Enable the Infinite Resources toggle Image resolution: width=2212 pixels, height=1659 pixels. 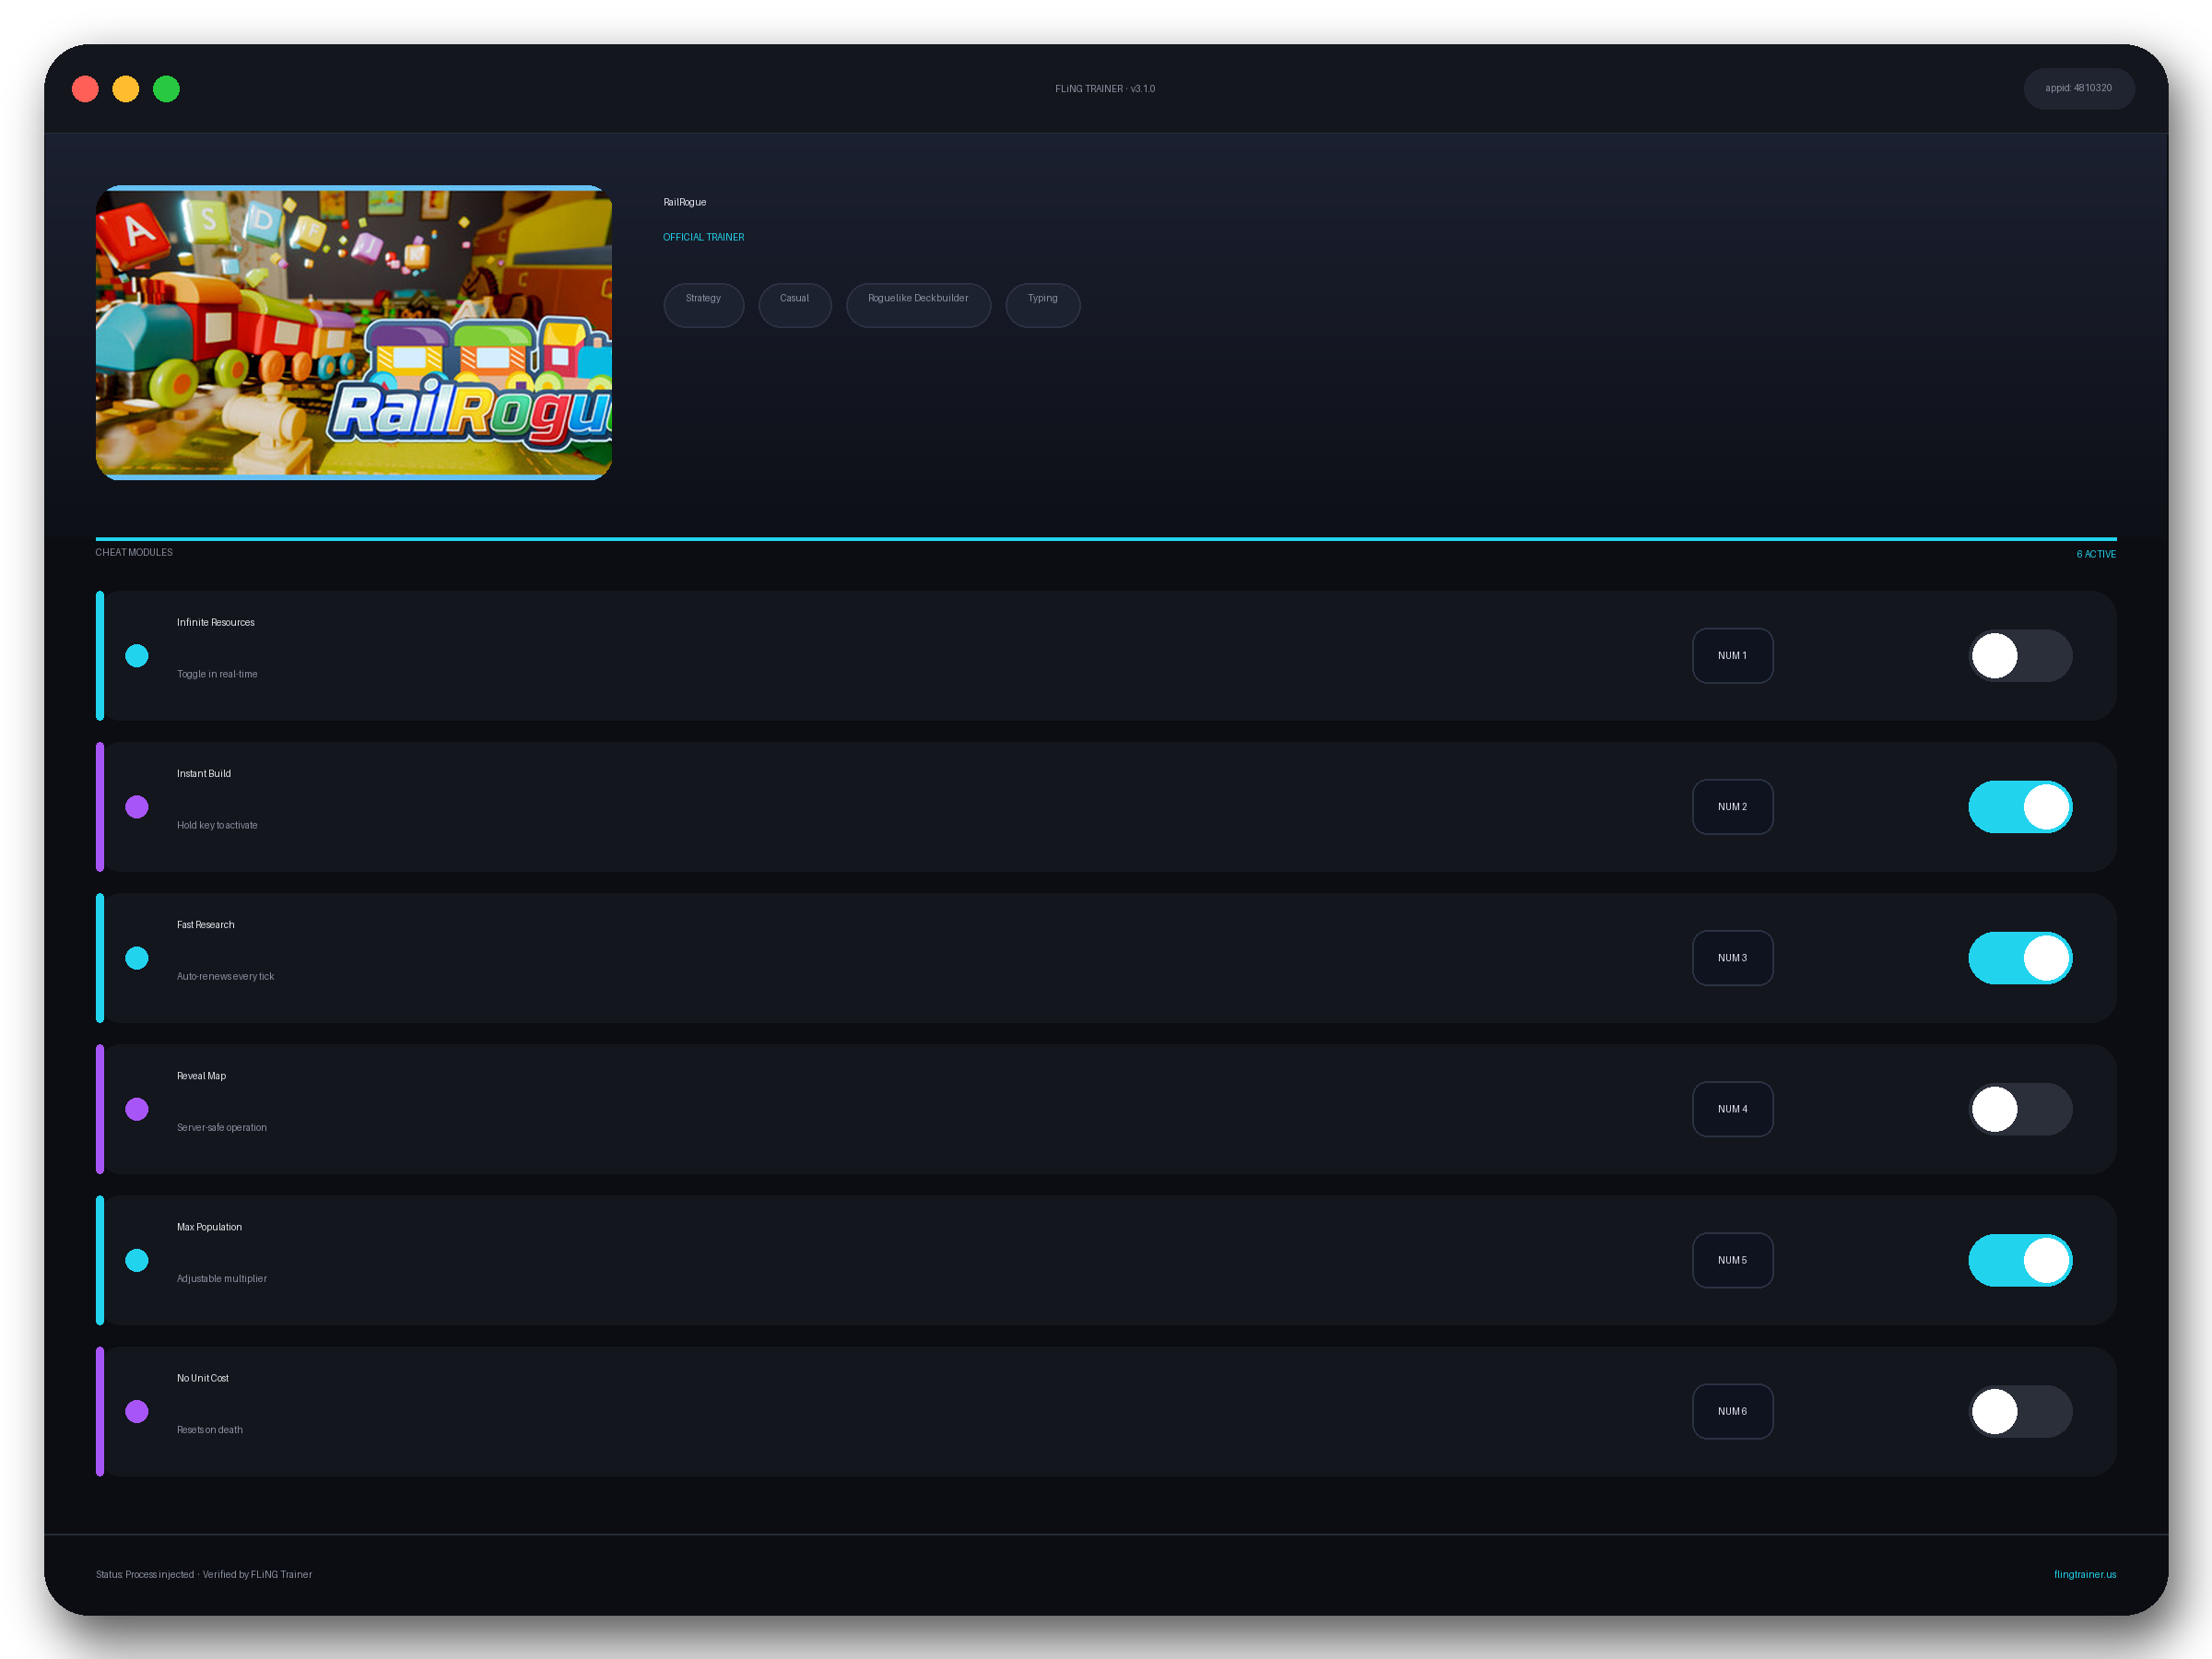tap(2020, 656)
